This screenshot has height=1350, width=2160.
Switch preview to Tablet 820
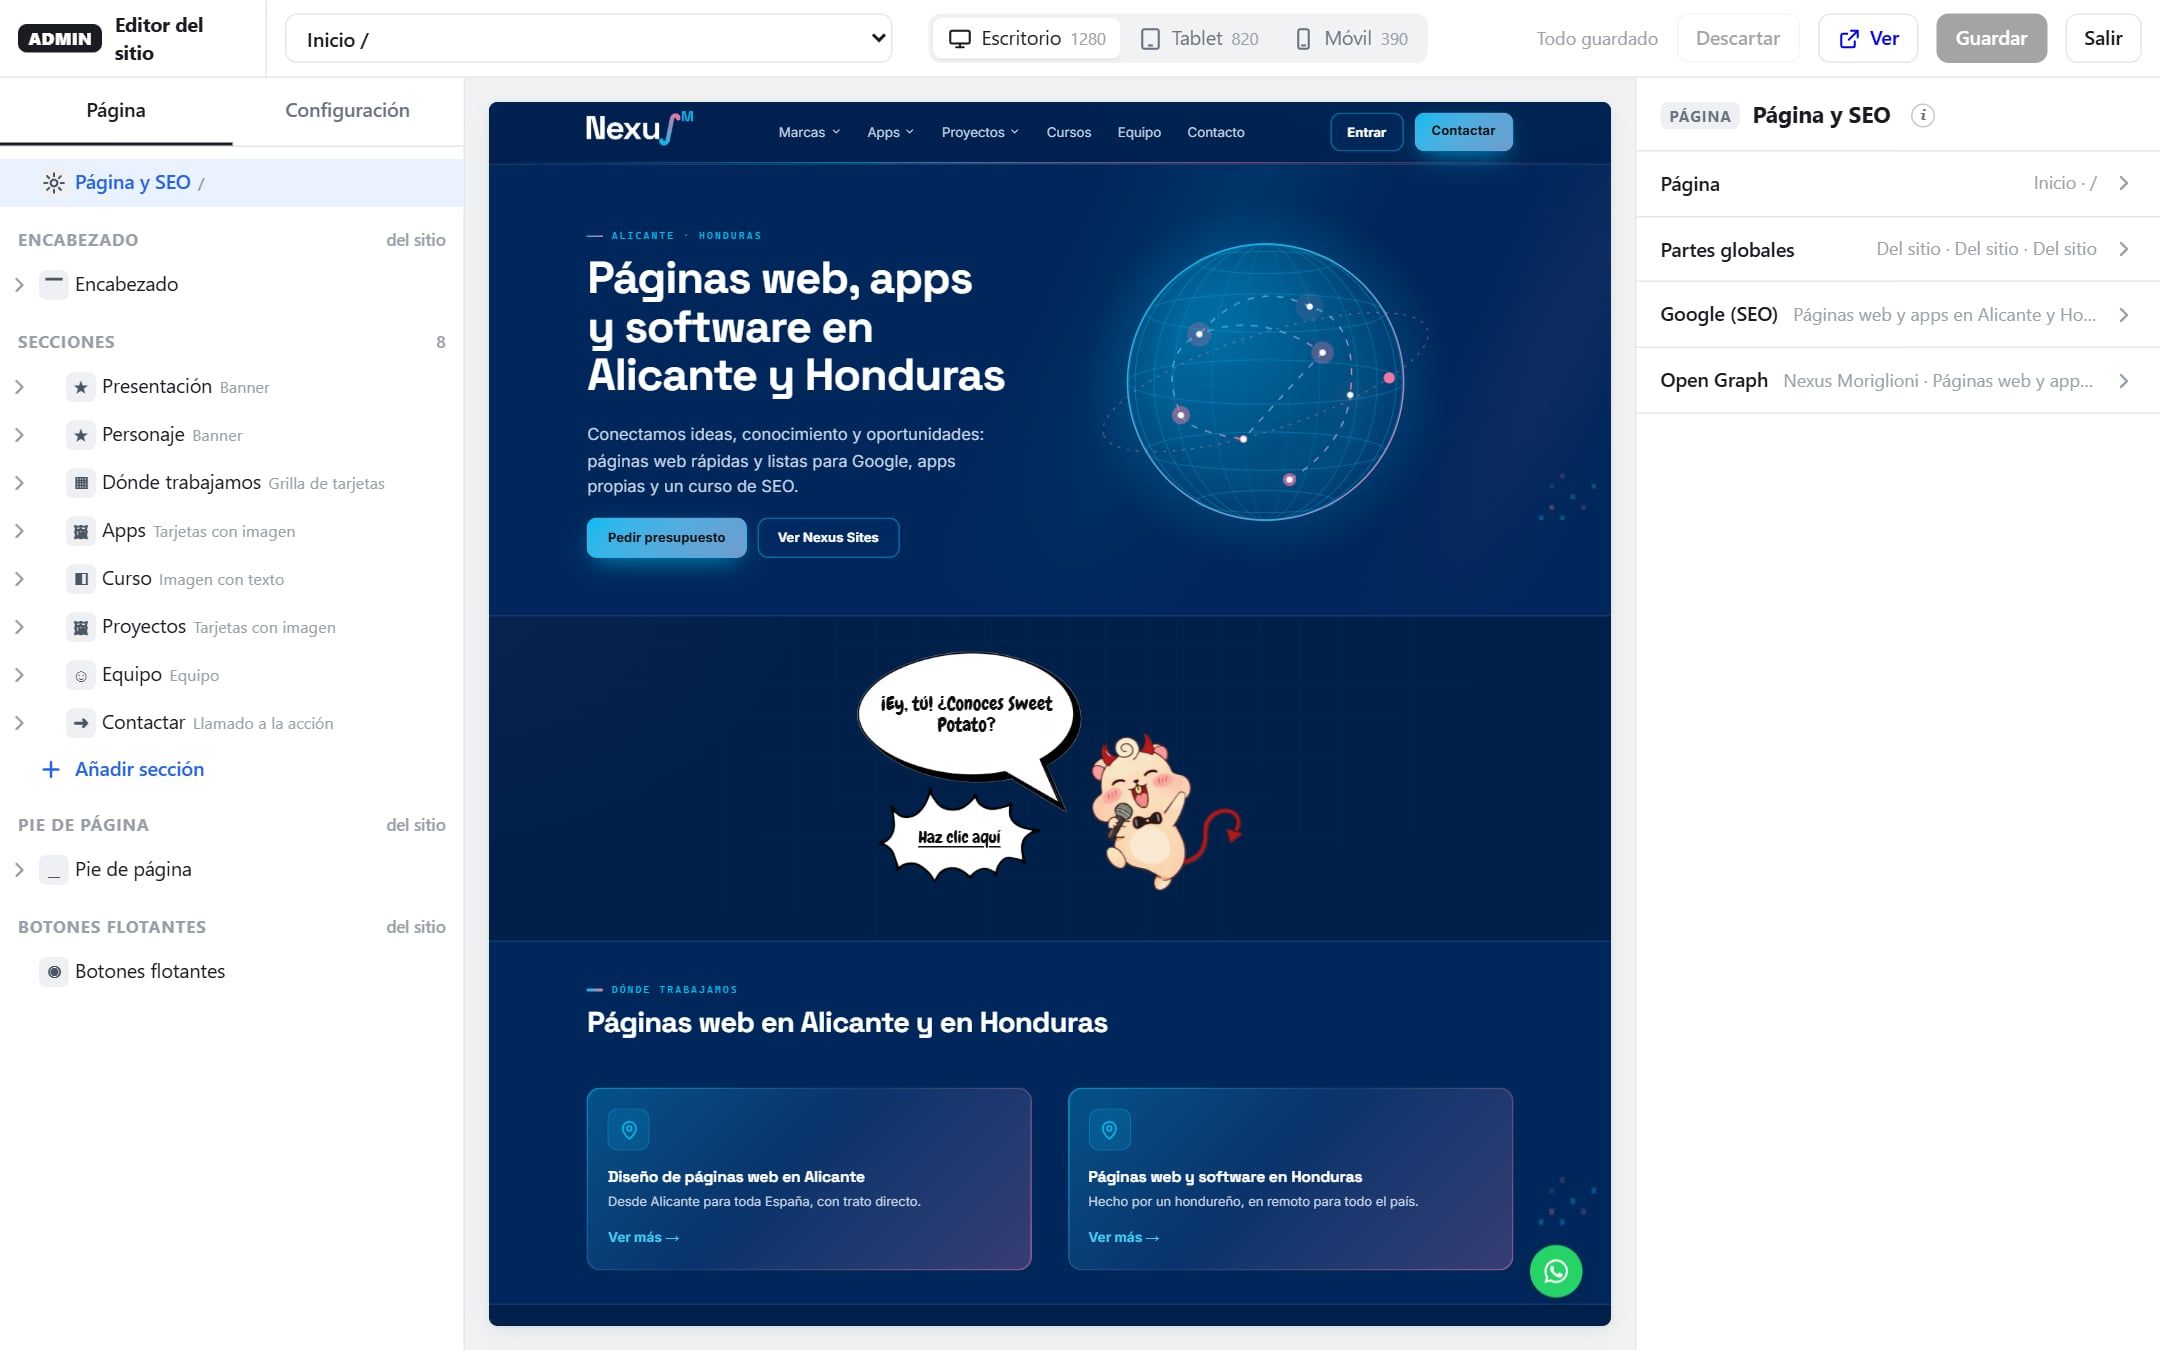click(1199, 38)
